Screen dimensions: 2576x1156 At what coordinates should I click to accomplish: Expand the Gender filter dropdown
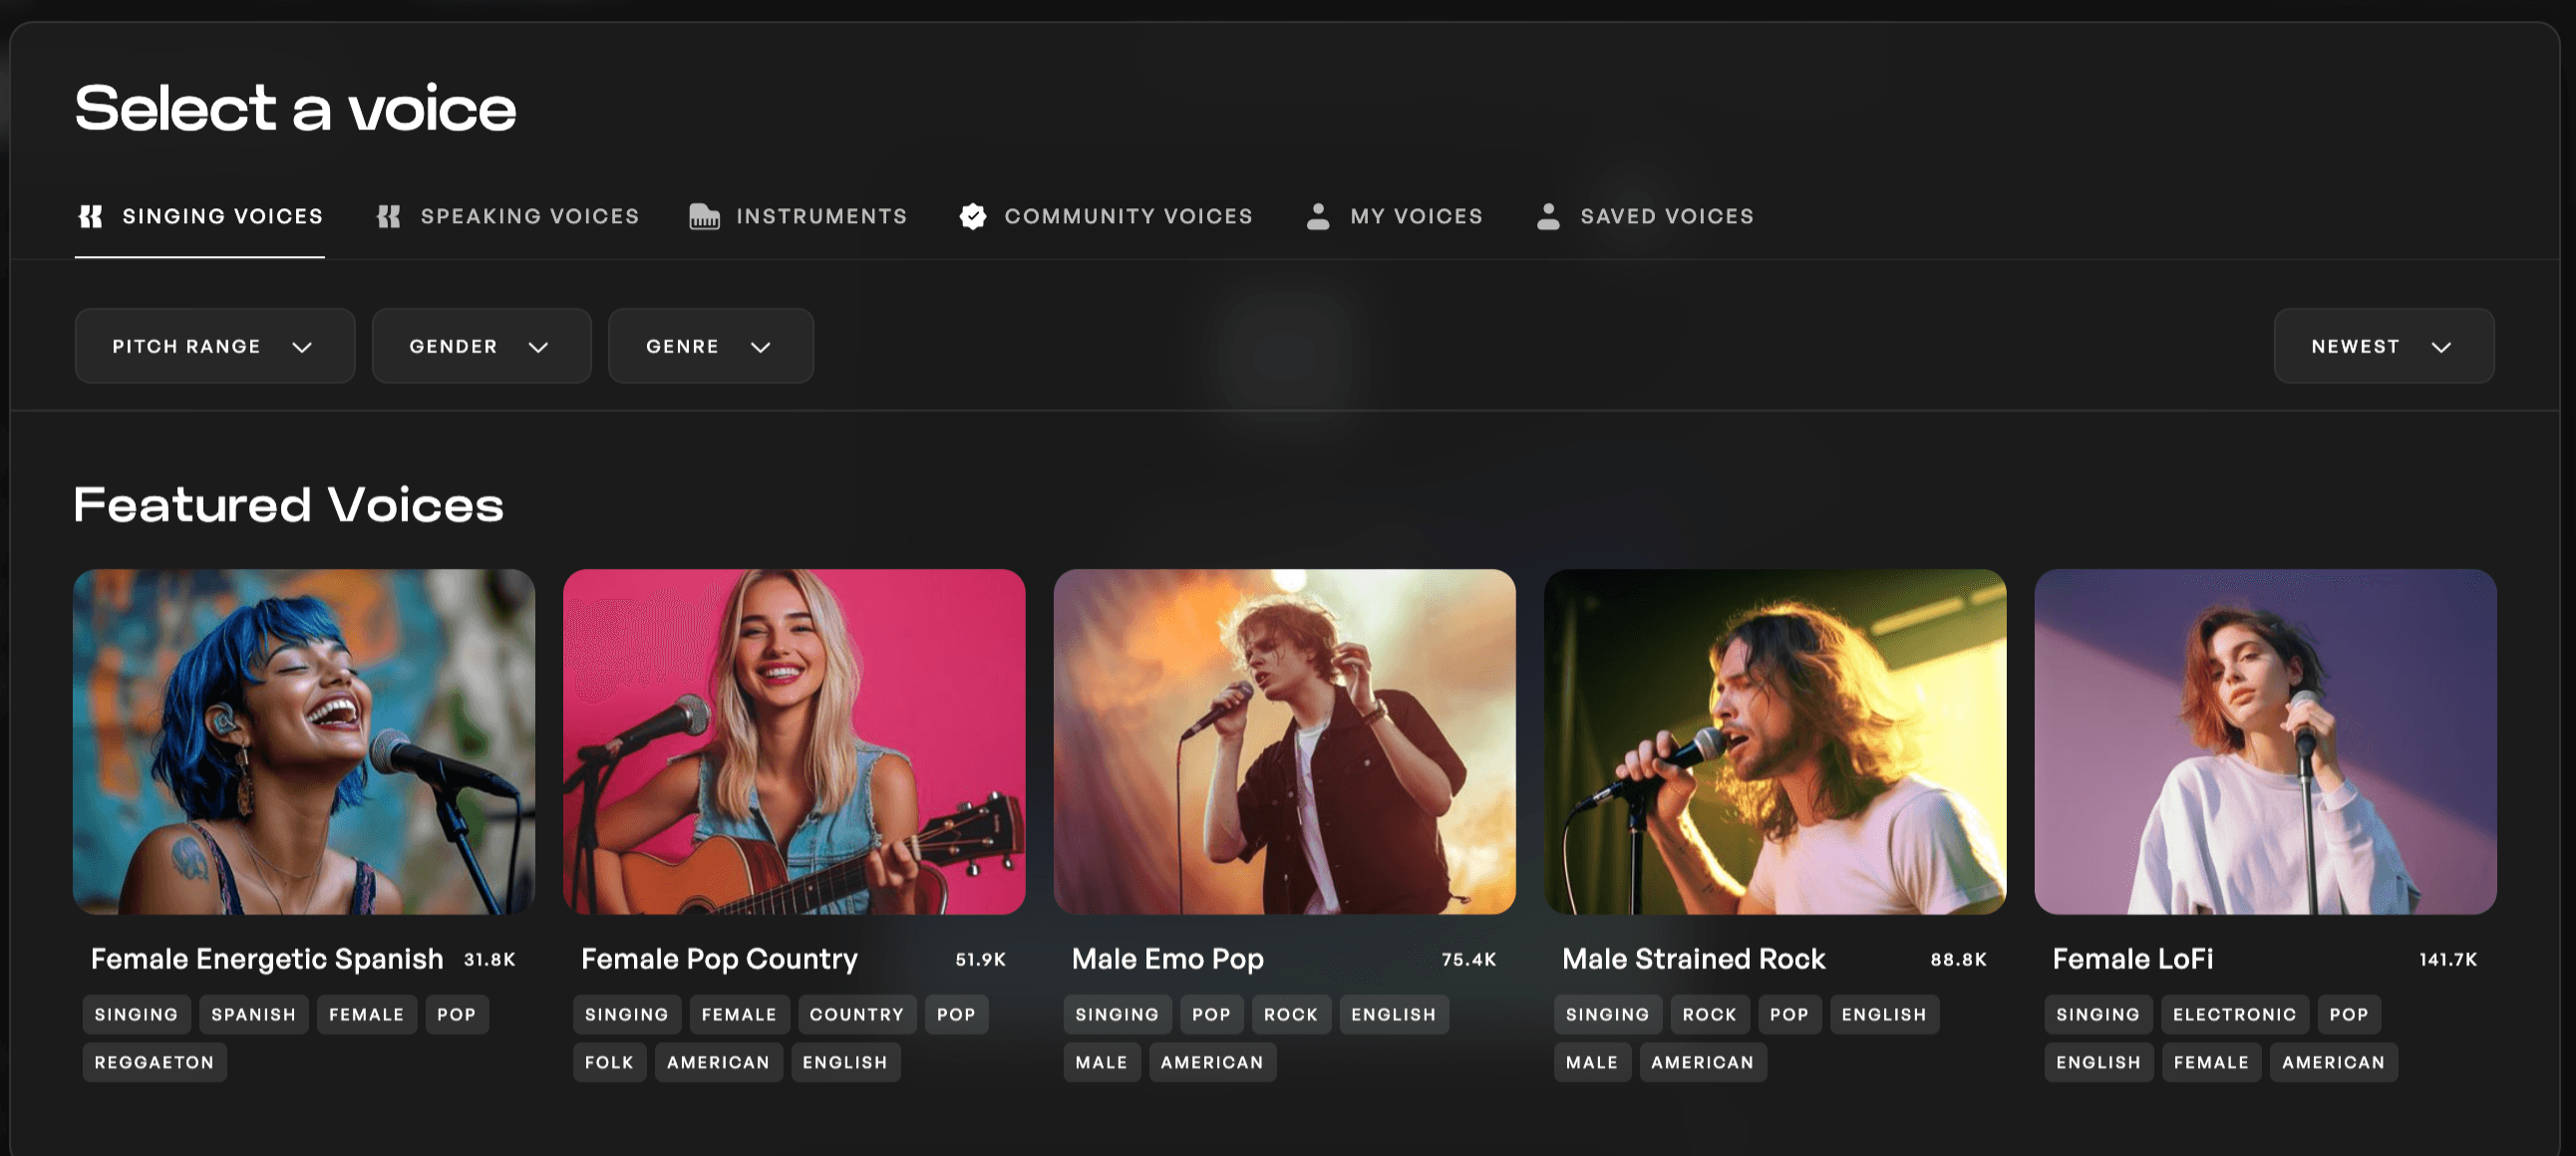[482, 346]
